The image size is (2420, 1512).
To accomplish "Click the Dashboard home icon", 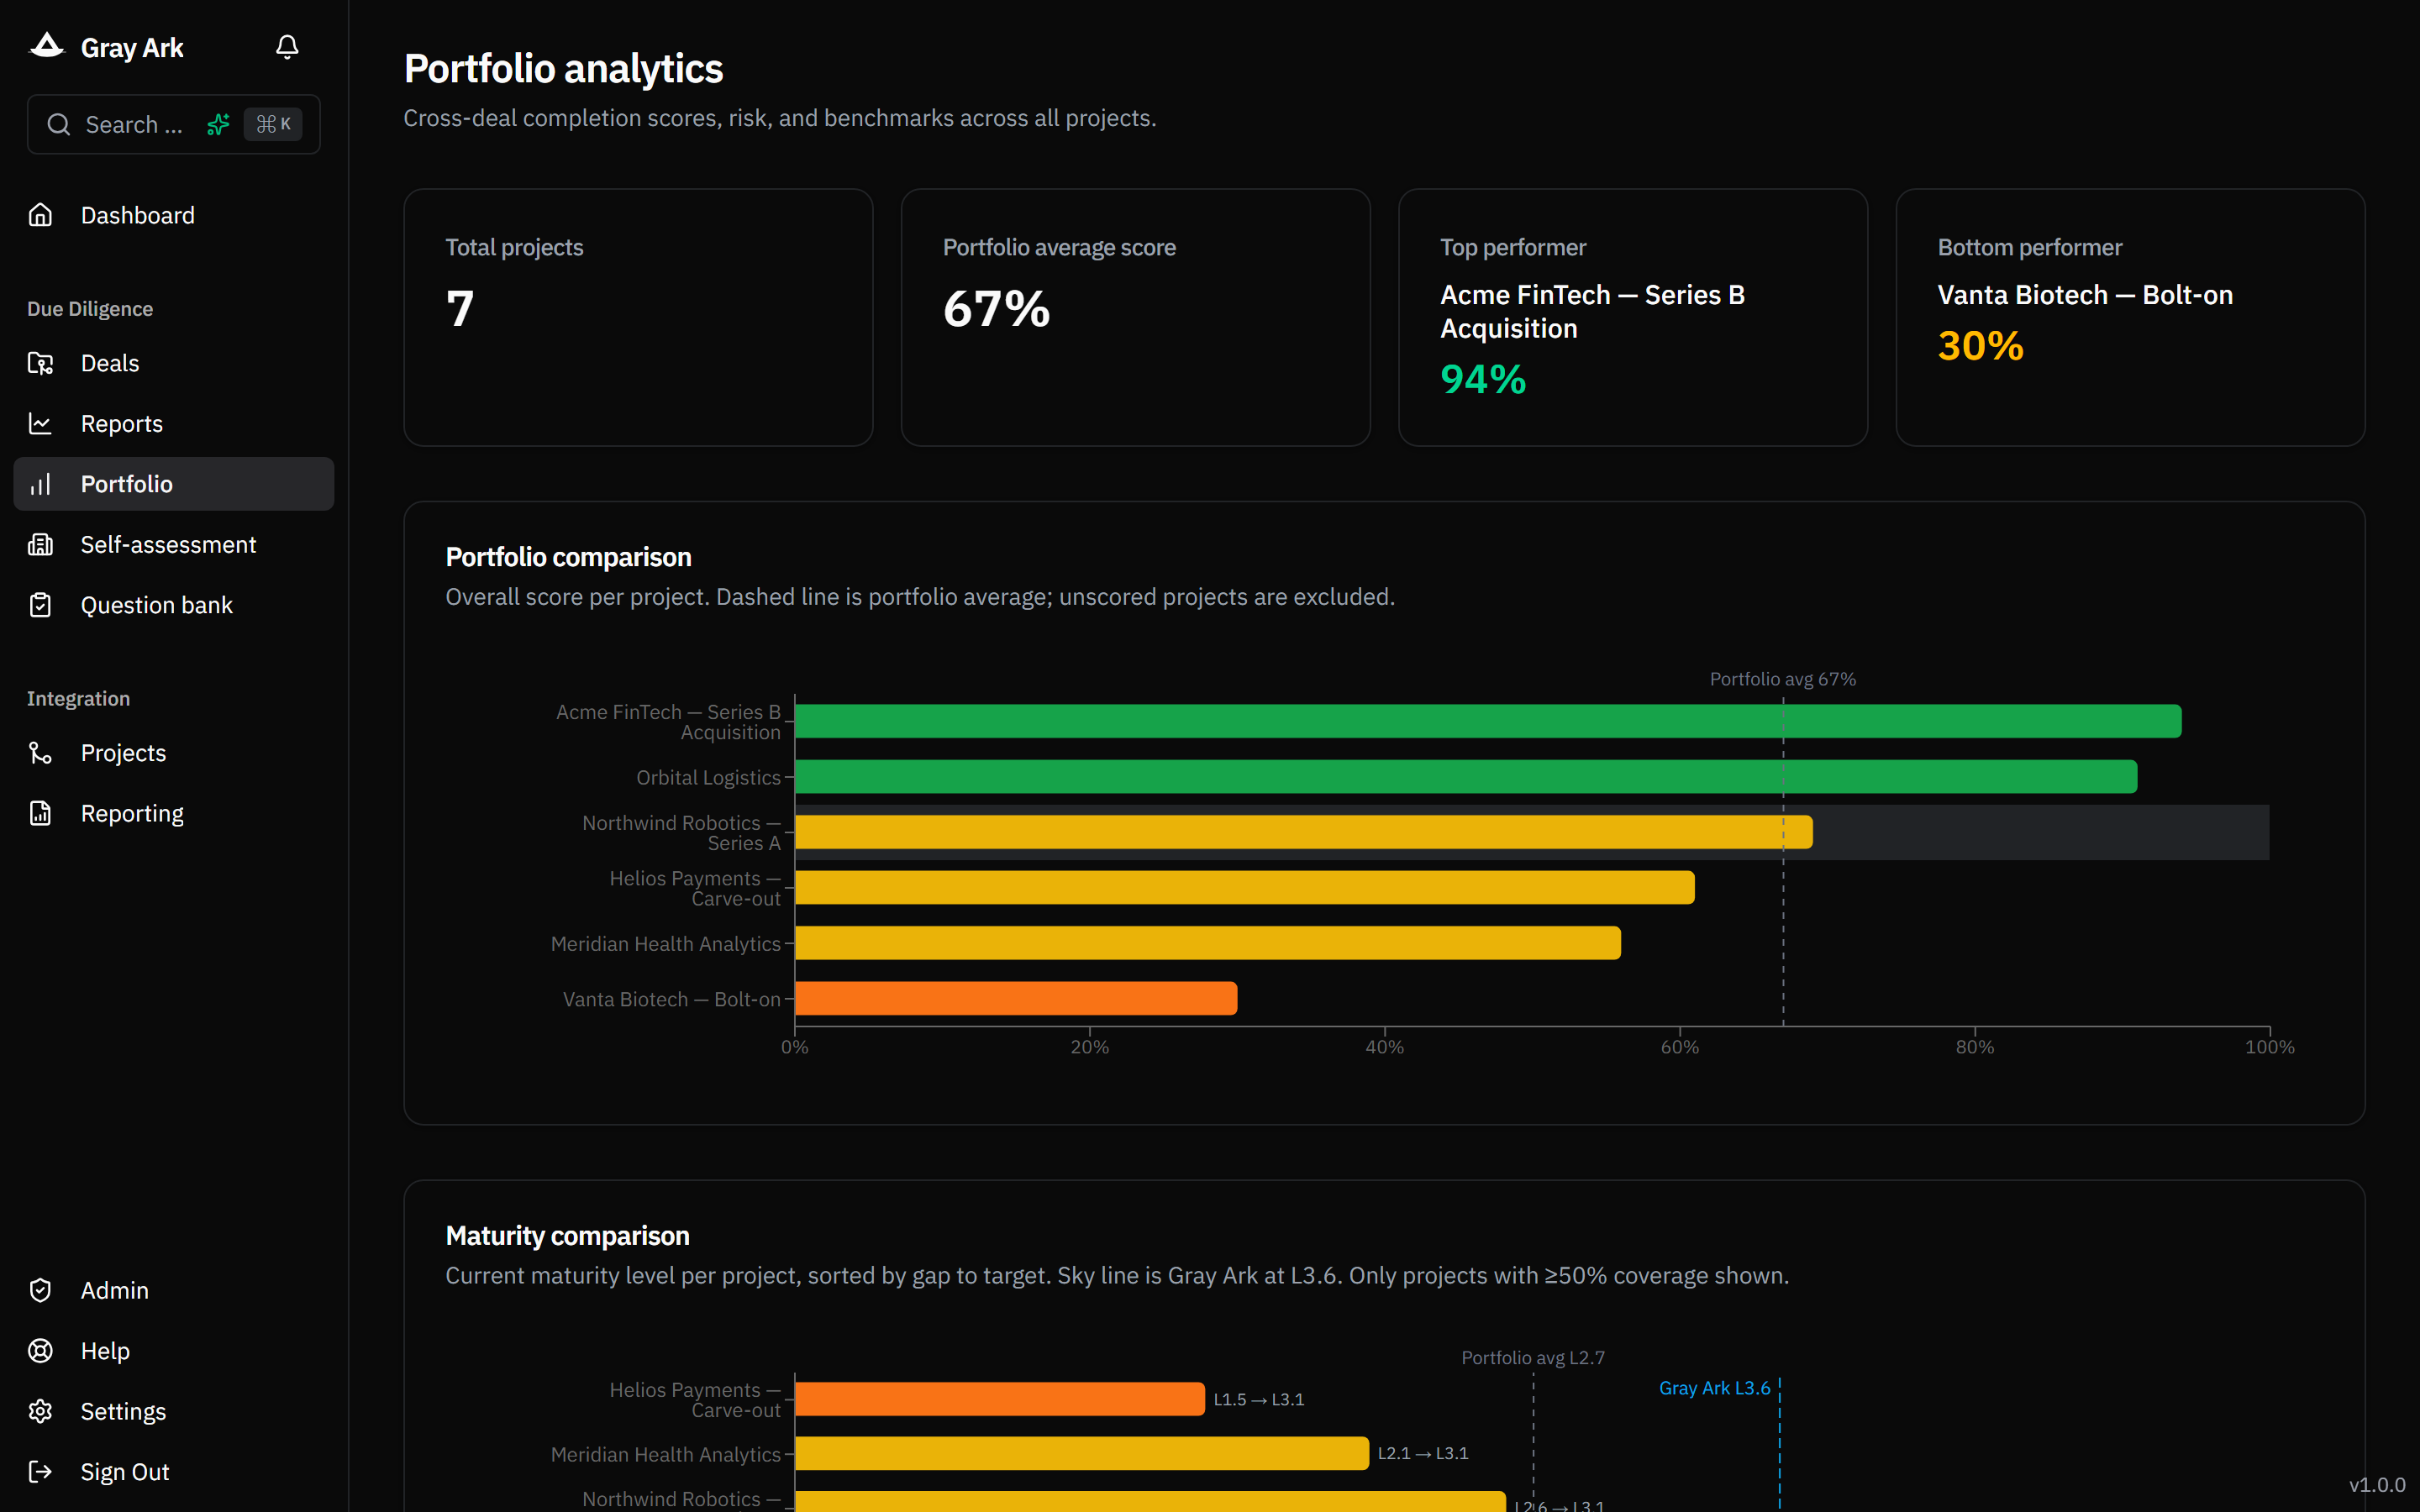I will pyautogui.click(x=40, y=215).
